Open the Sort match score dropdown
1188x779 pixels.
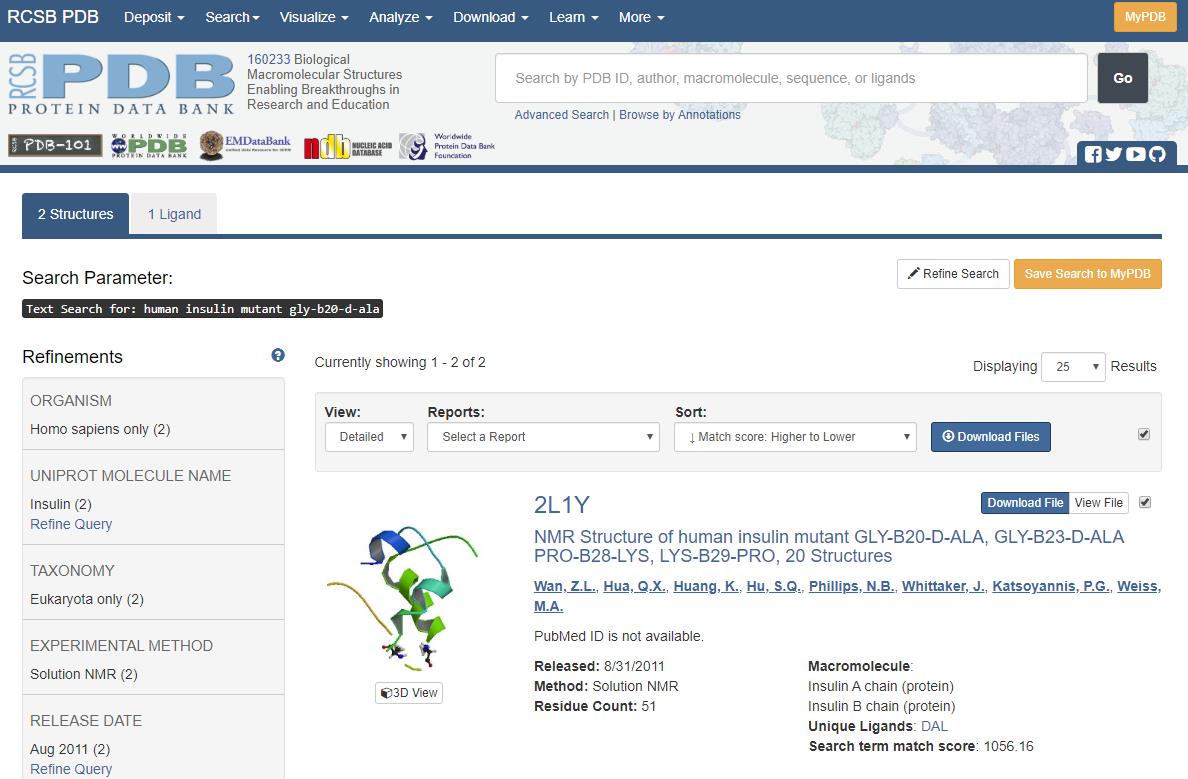pyautogui.click(x=795, y=437)
